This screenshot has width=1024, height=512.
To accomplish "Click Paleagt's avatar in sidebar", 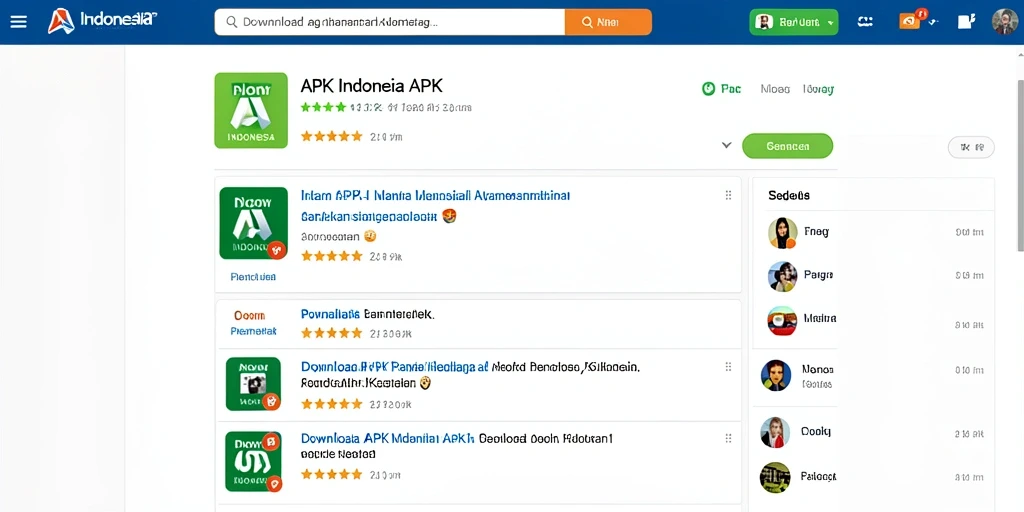I will click(x=775, y=477).
